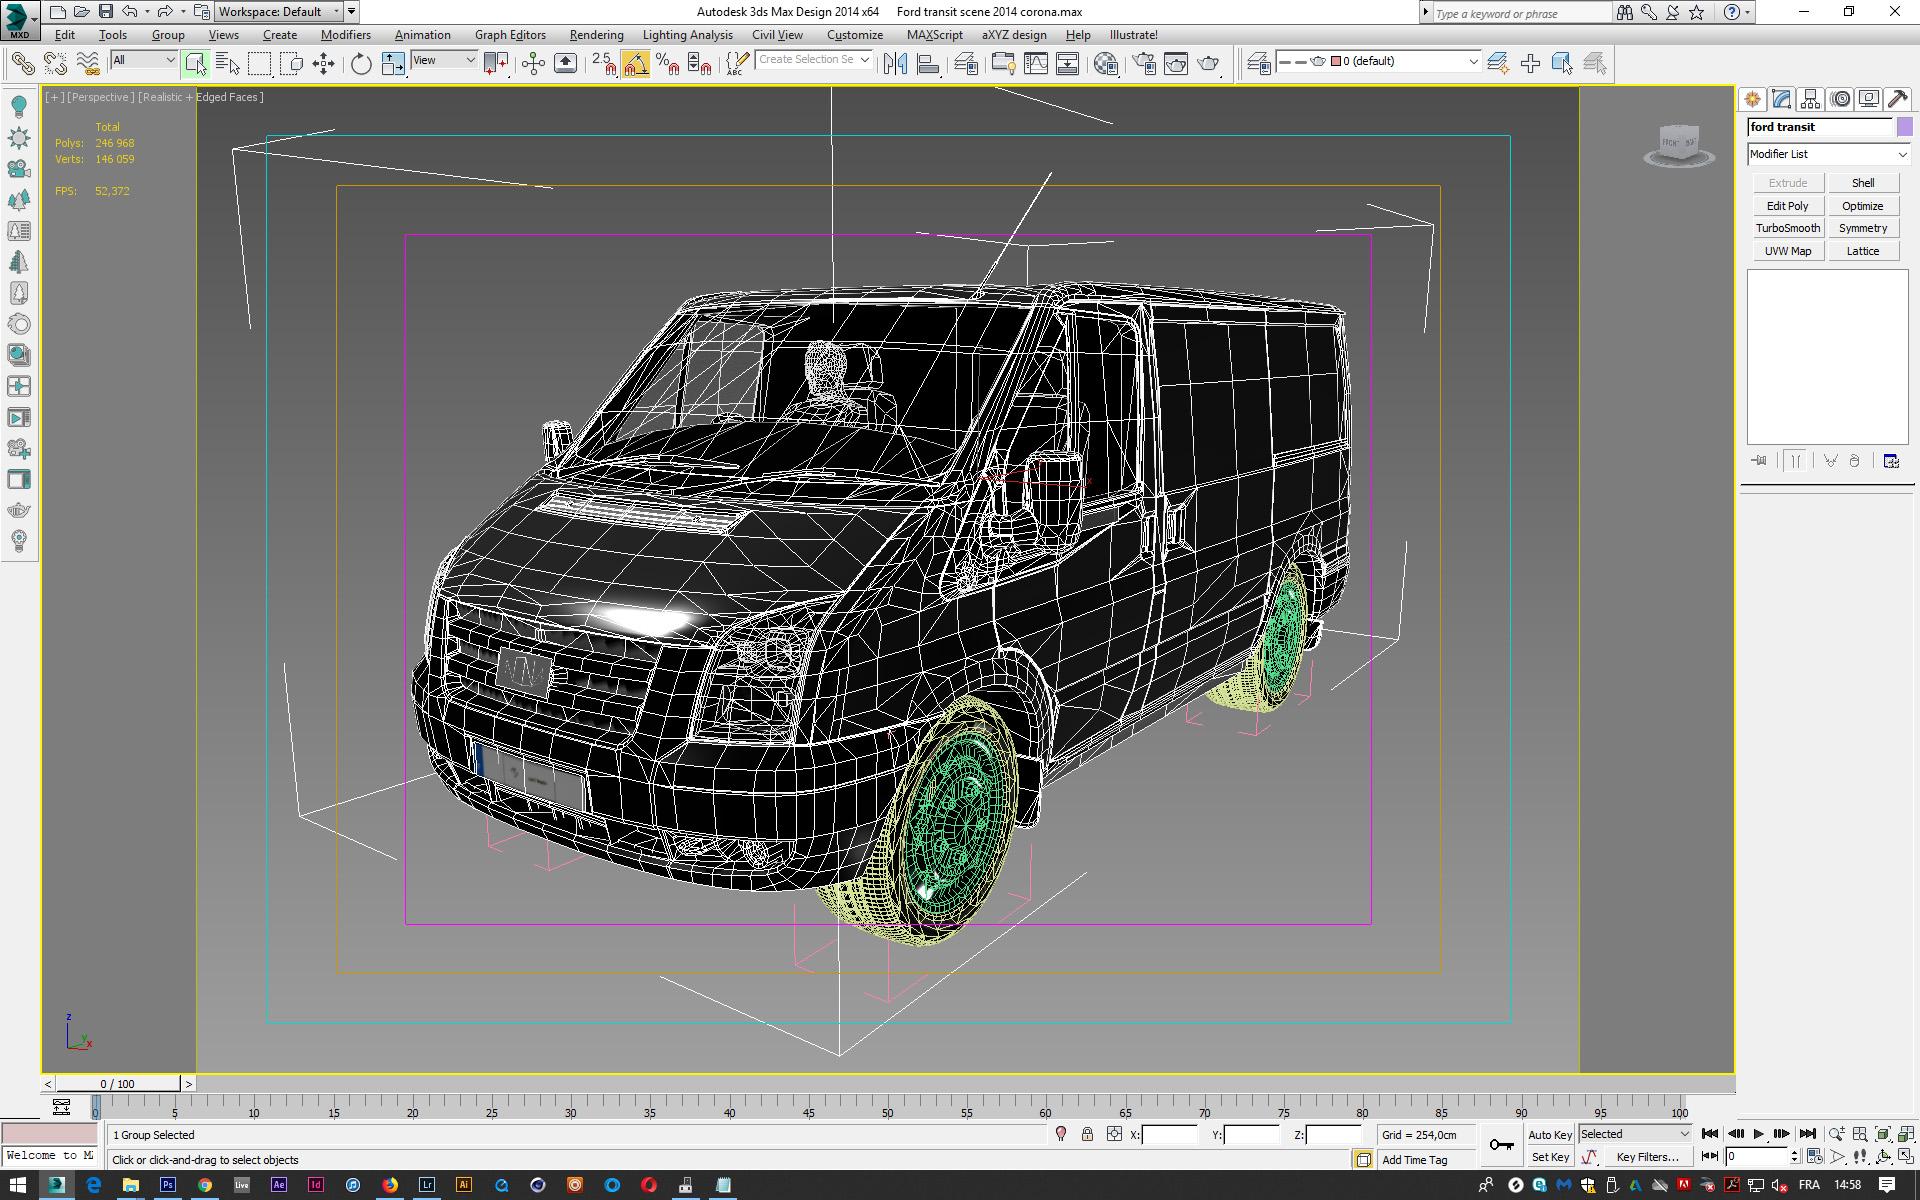Click Bind to Space Warp icon
The height and width of the screenshot is (1200, 1920).
coord(89,64)
